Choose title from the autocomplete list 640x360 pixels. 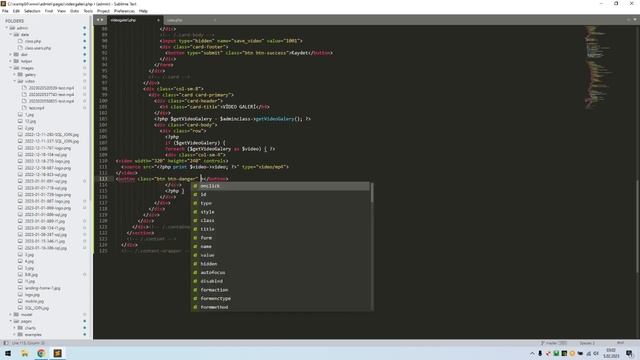tap(281, 229)
